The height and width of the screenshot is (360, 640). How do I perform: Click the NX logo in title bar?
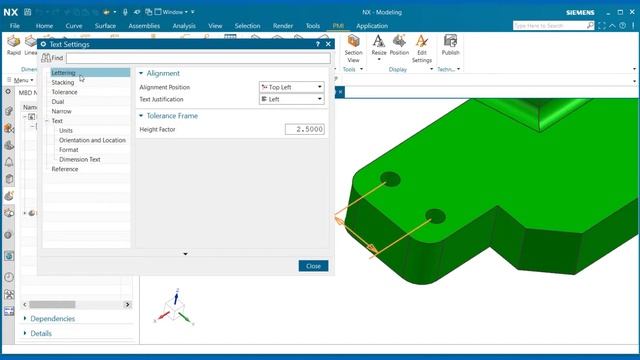[x=11, y=12]
